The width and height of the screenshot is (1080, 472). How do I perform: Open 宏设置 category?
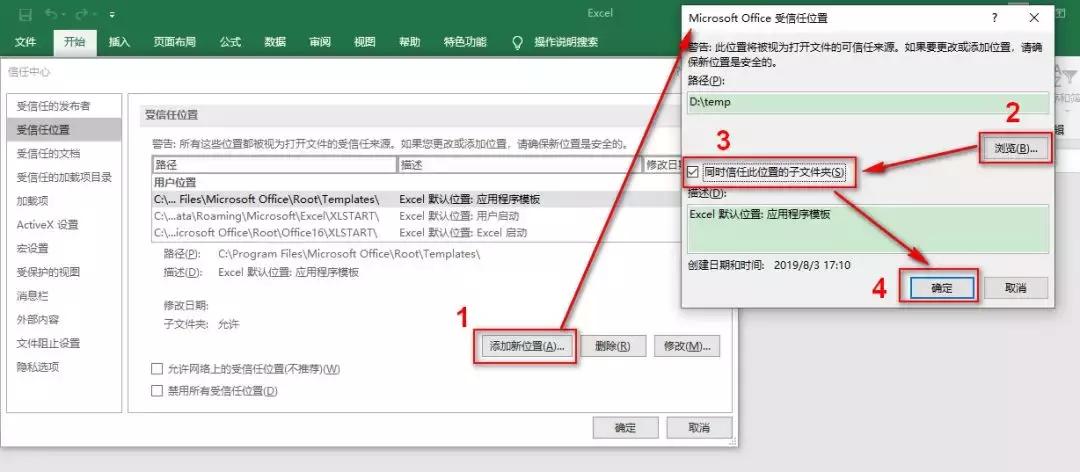point(64,248)
